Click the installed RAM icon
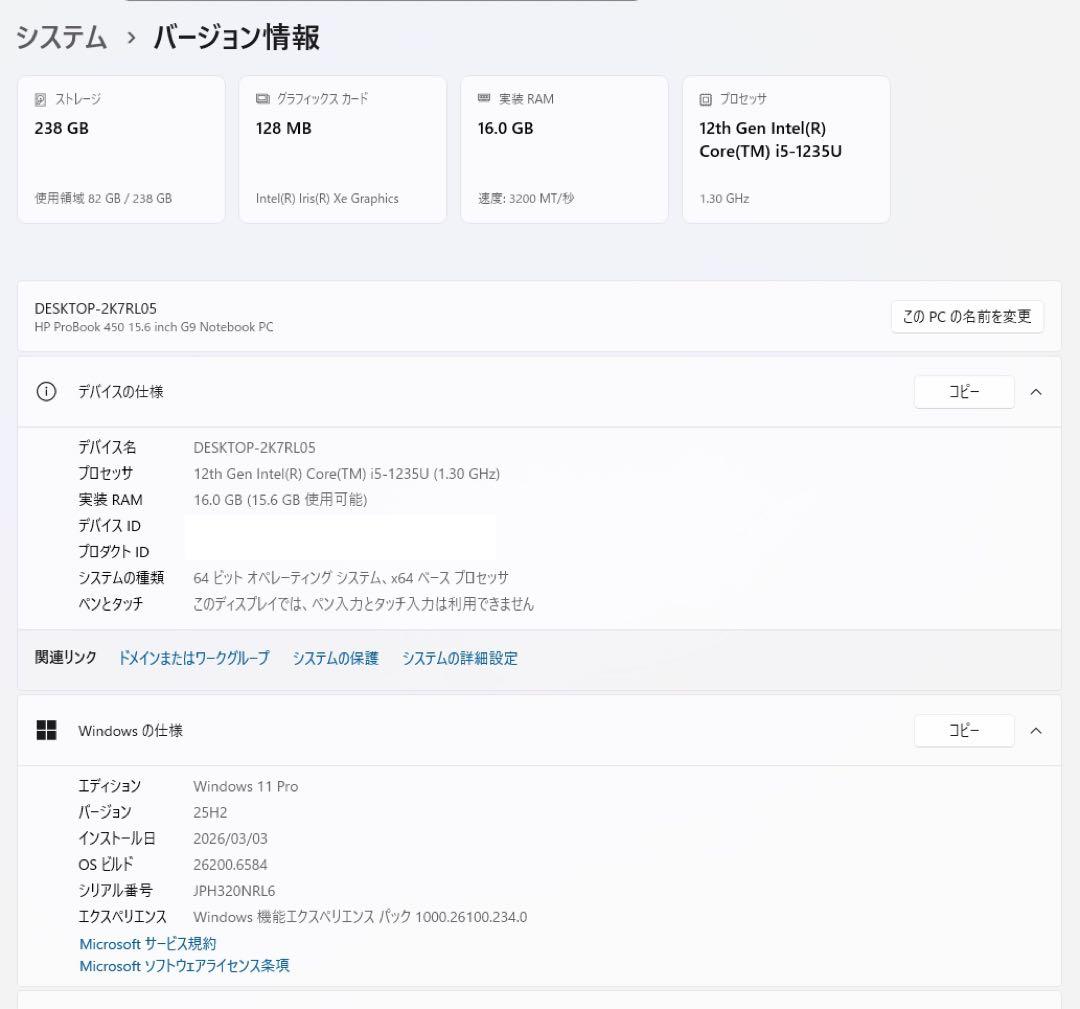The width and height of the screenshot is (1080, 1009). coord(484,99)
